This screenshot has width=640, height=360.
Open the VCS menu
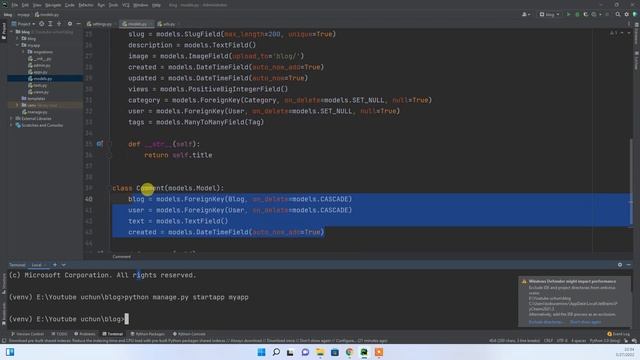pyautogui.click(x=126, y=5)
